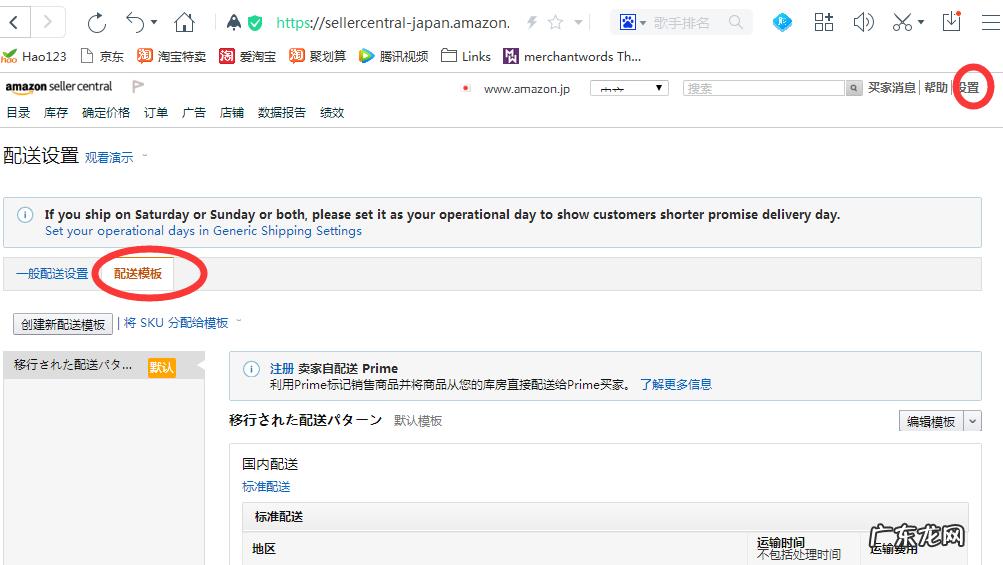Open the 订单 menu
This screenshot has width=1003, height=565.
tap(156, 113)
